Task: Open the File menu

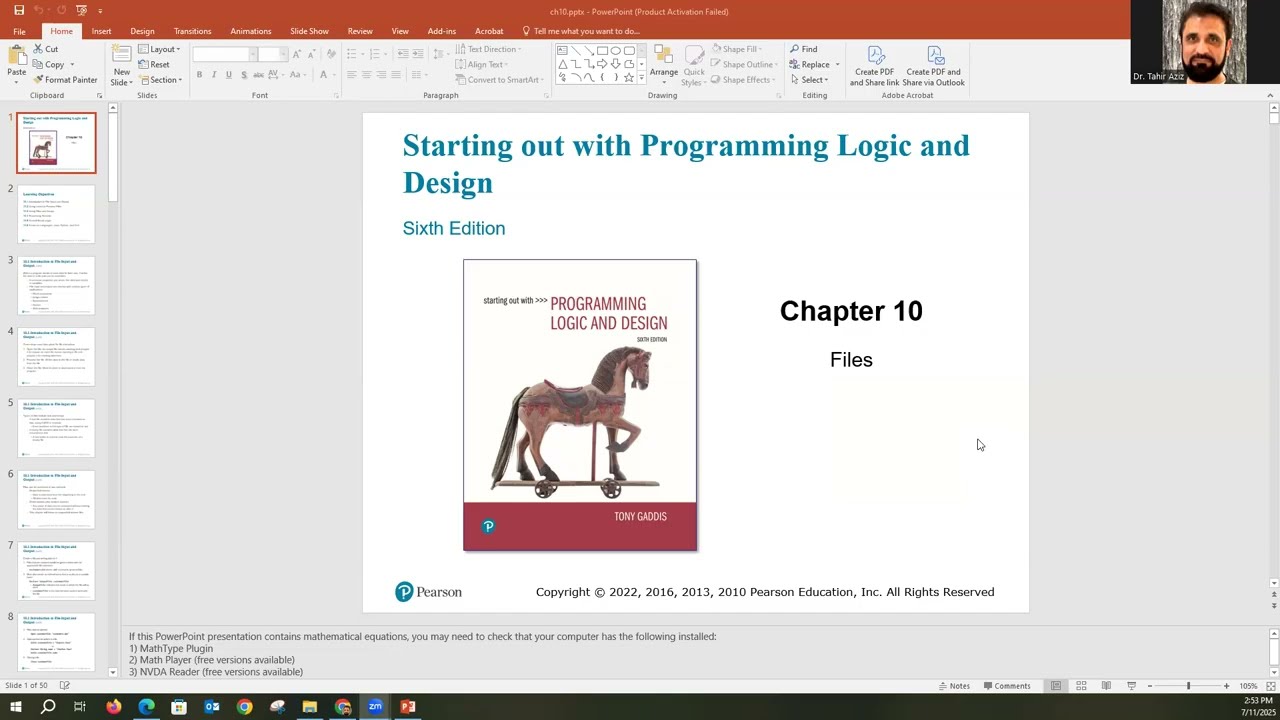Action: [19, 31]
